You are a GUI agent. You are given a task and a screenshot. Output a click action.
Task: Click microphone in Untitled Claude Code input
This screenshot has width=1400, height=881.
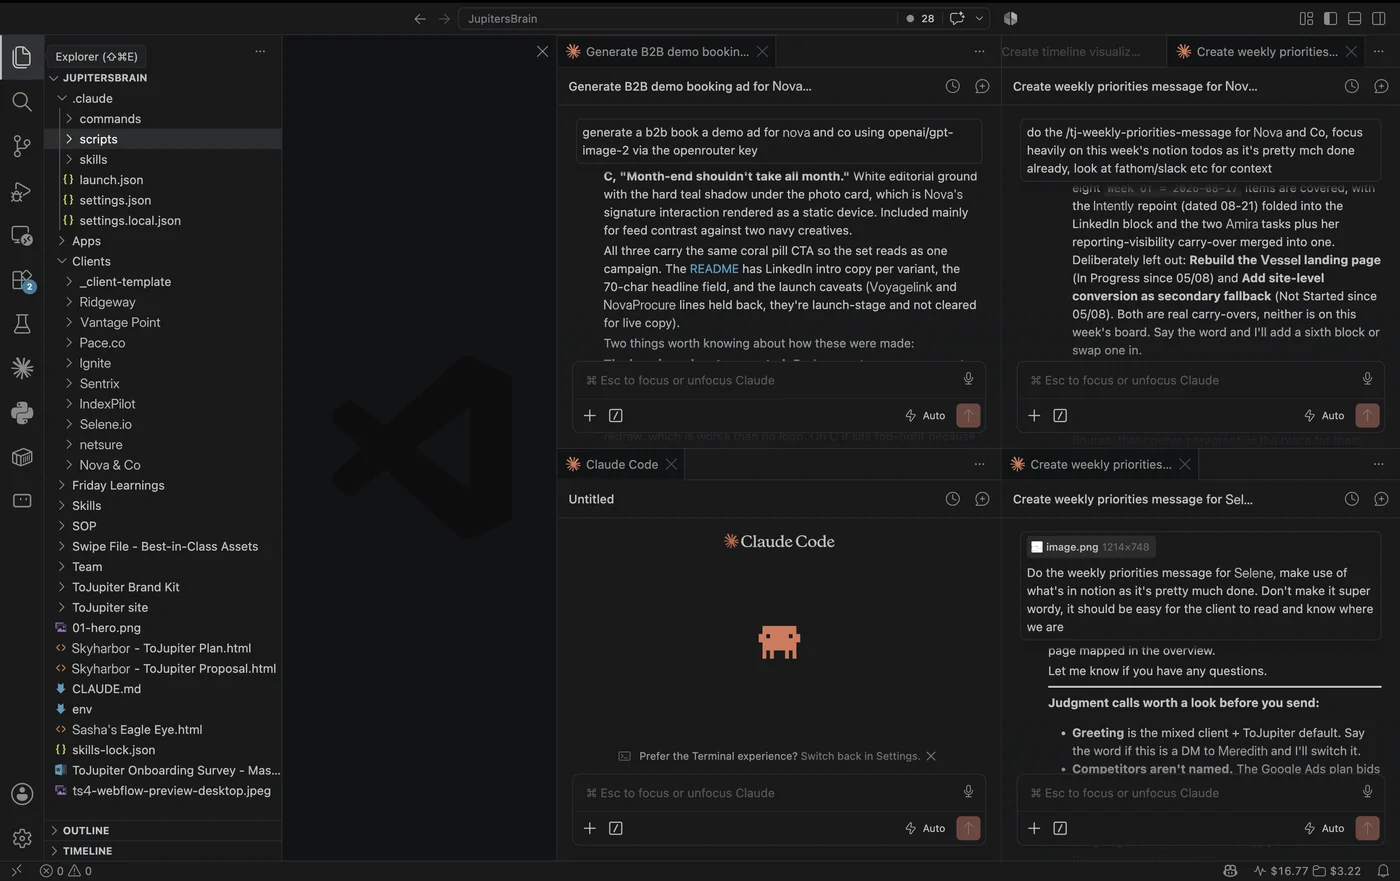(x=968, y=792)
